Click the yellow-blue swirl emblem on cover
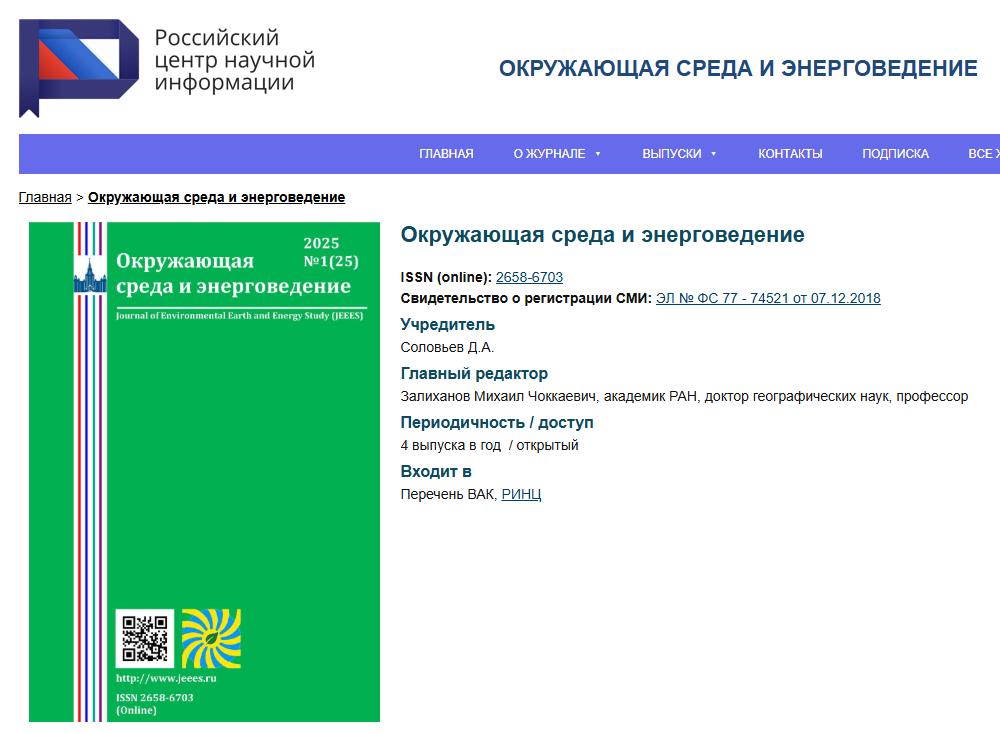This screenshot has height=733, width=1000. click(211, 638)
